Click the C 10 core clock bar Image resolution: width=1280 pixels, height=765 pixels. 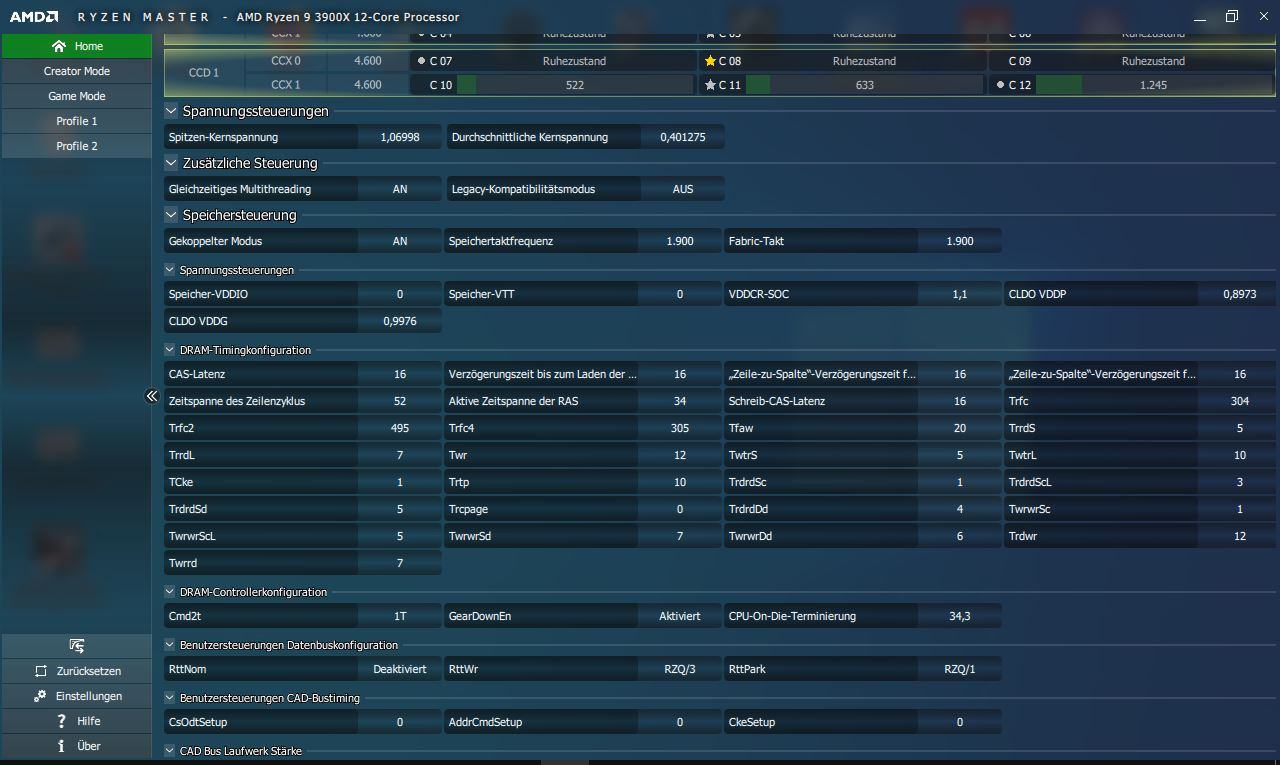tap(574, 85)
